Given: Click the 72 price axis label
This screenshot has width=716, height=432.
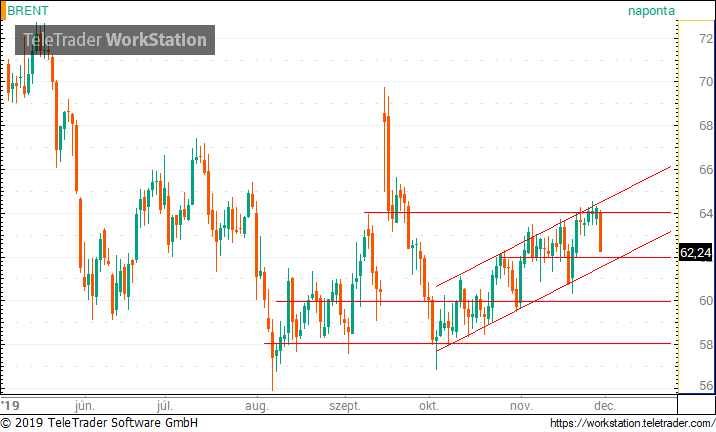Looking at the screenshot, I should coord(706,38).
